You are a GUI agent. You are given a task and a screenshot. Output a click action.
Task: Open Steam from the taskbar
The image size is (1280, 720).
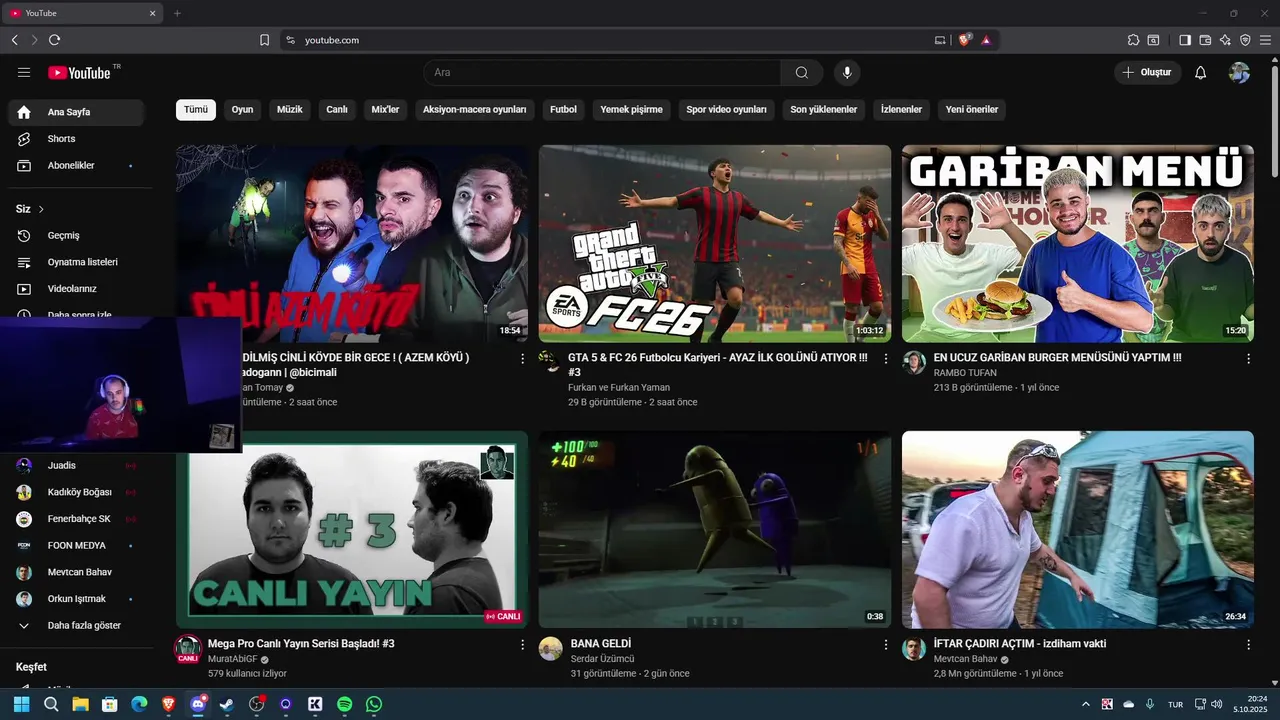coord(227,704)
